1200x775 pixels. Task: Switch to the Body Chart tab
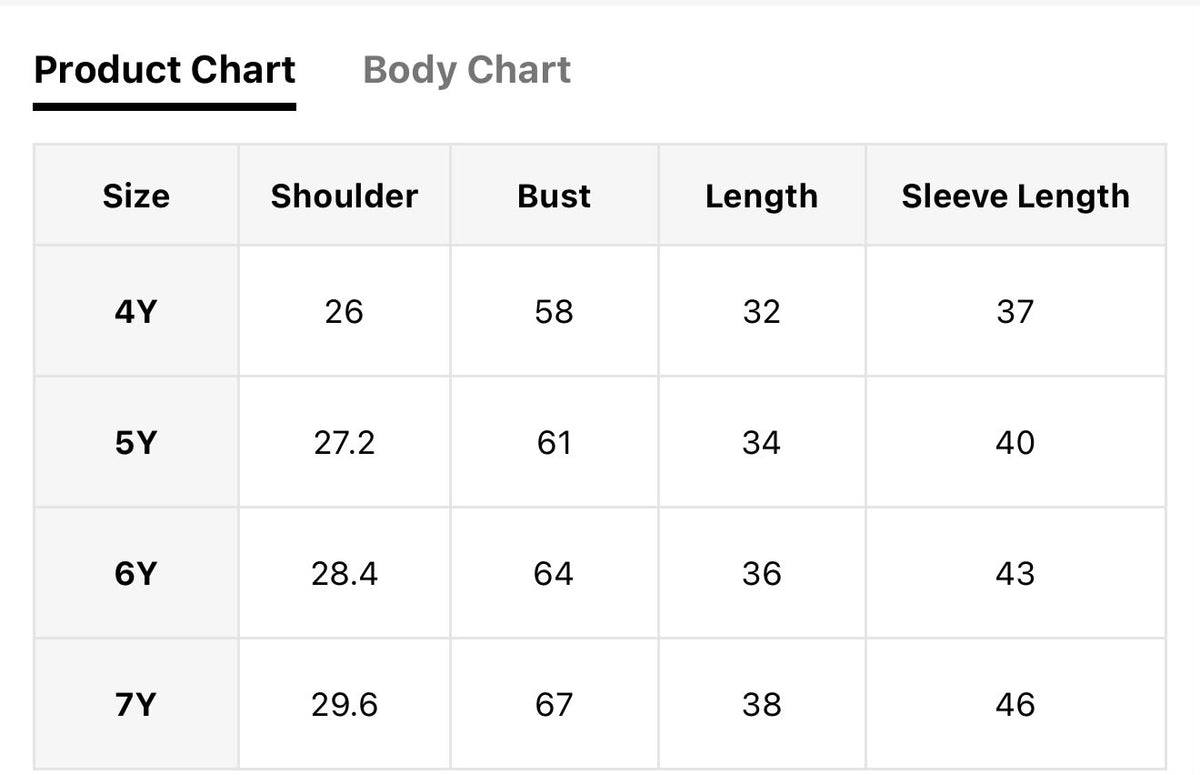tap(467, 71)
